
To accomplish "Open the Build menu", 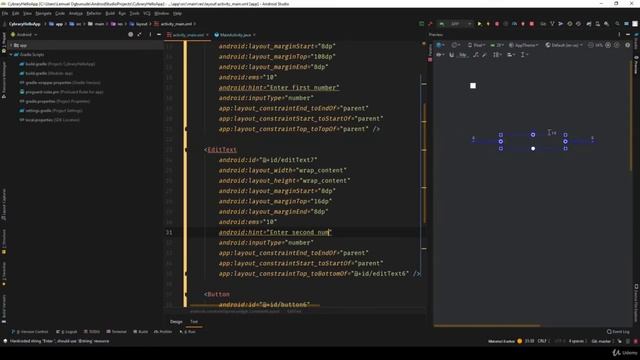I will point(110,13).
